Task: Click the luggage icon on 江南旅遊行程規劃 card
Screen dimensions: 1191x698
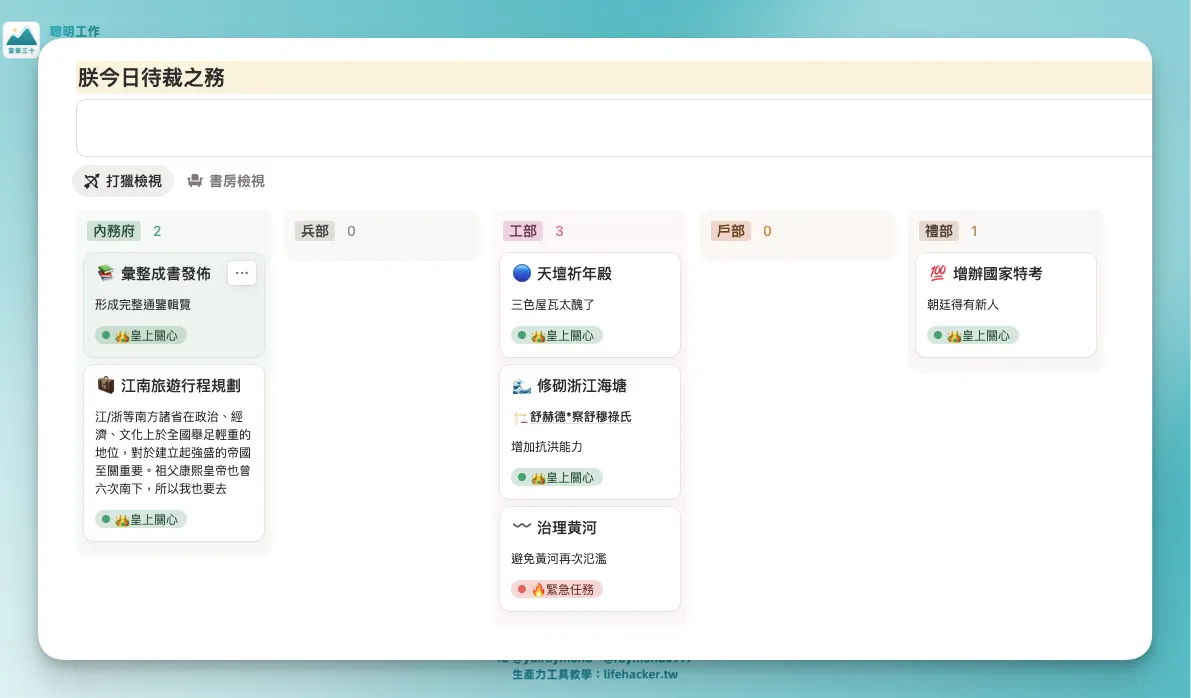Action: 106,385
